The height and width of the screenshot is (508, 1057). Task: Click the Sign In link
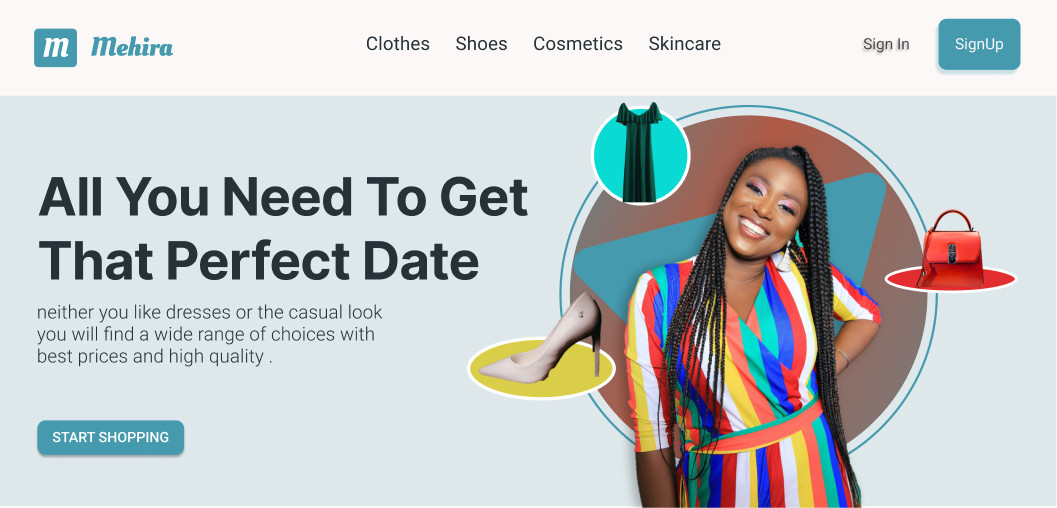pyautogui.click(x=886, y=44)
